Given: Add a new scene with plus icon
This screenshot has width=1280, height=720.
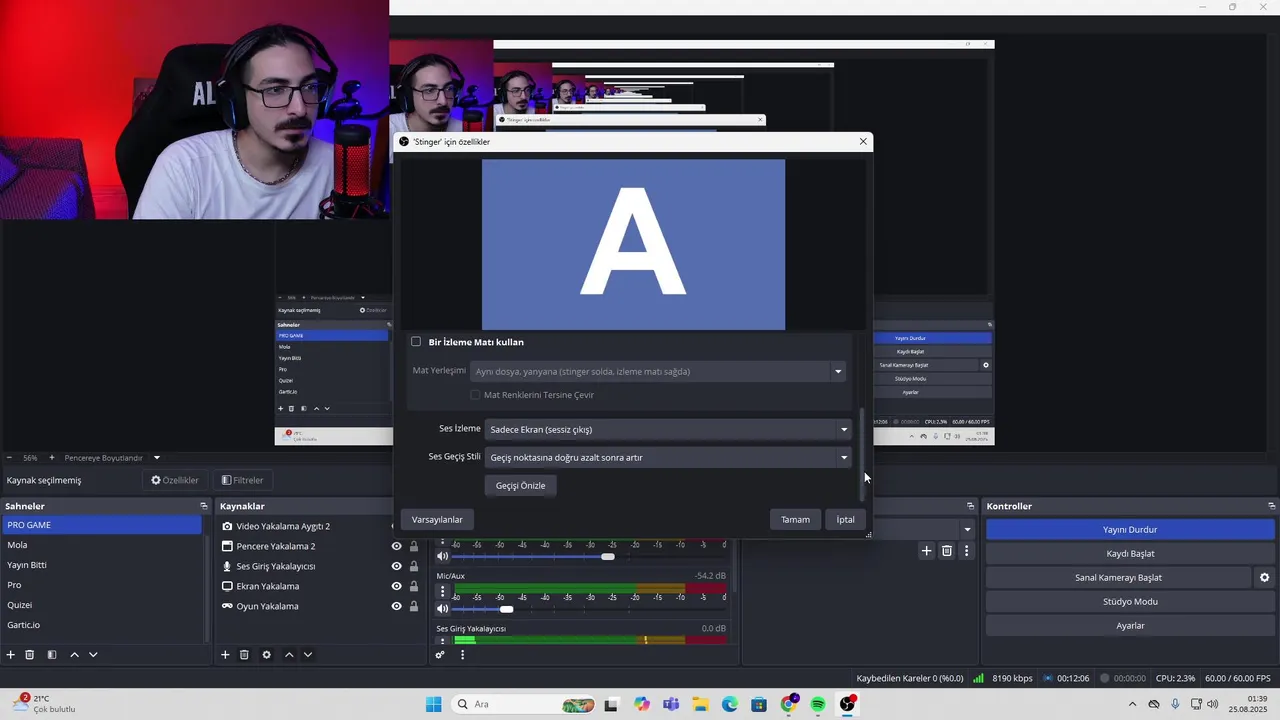Looking at the screenshot, I should [x=11, y=655].
